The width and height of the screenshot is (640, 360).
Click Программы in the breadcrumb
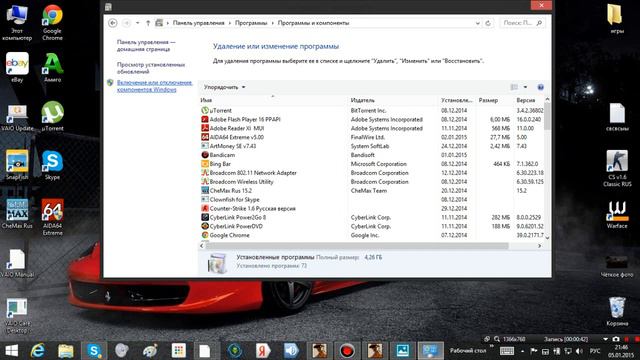tap(251, 23)
